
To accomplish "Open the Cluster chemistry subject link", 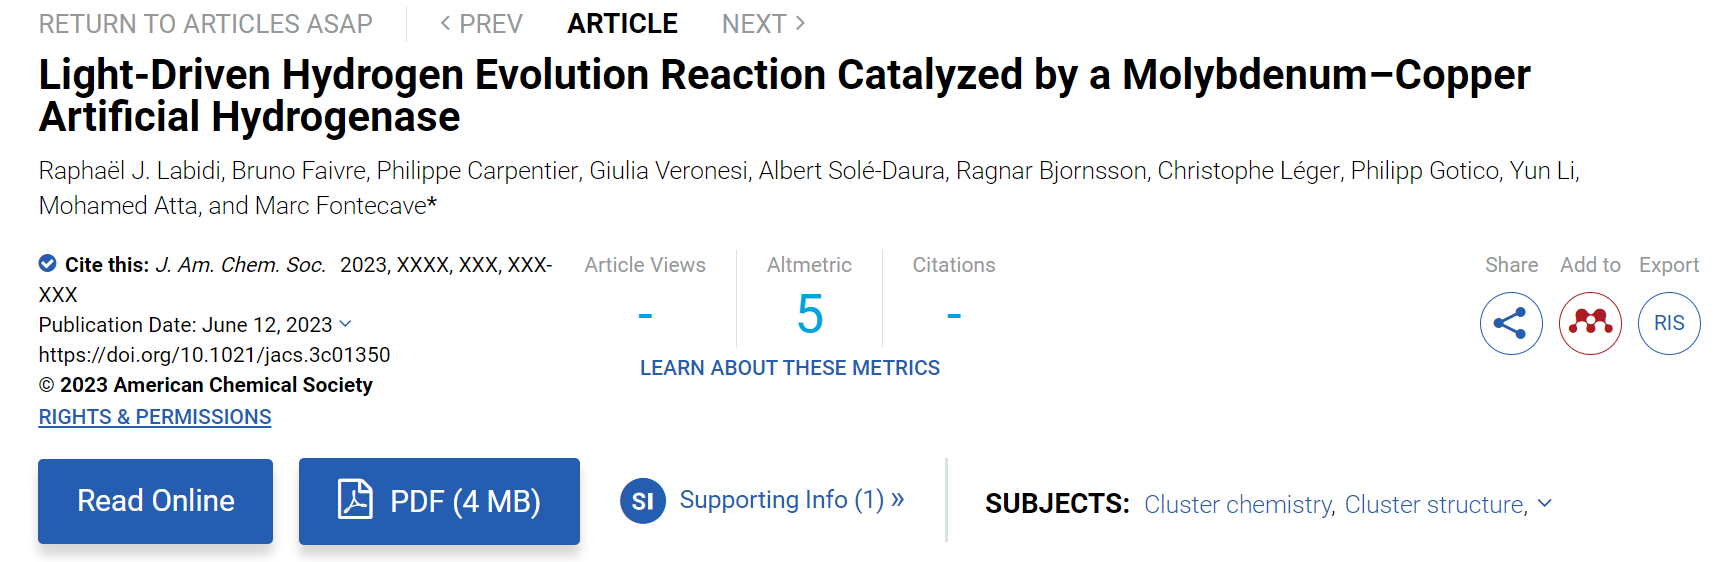I will point(1239,504).
